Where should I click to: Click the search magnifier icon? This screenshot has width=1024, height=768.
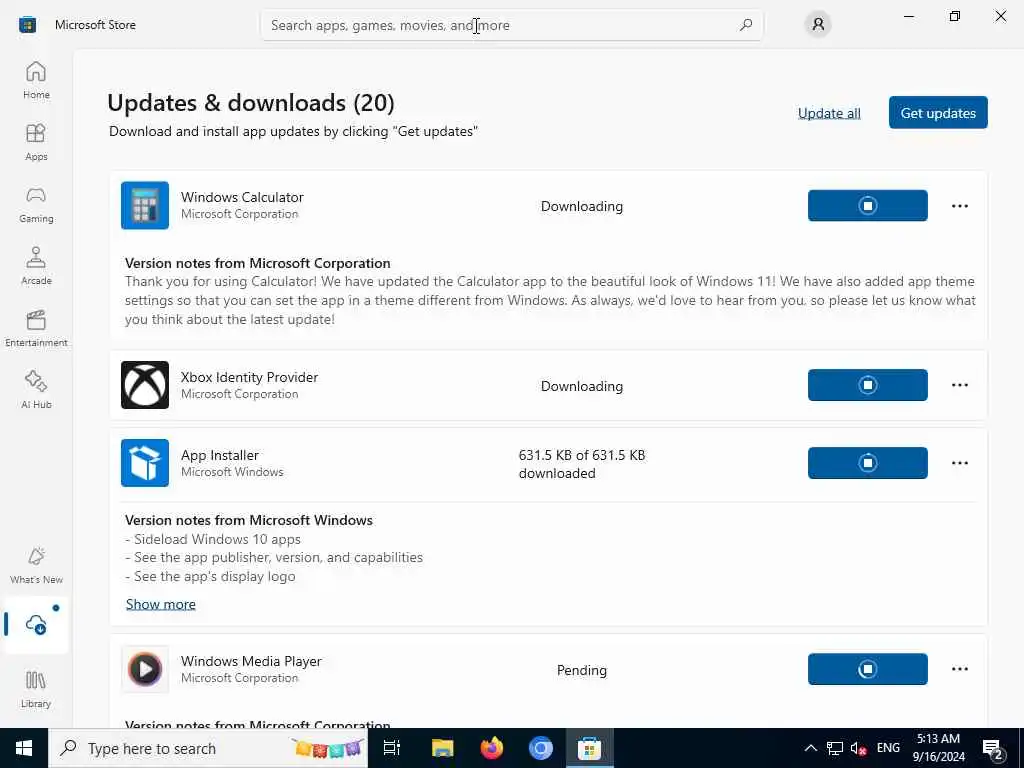746,25
